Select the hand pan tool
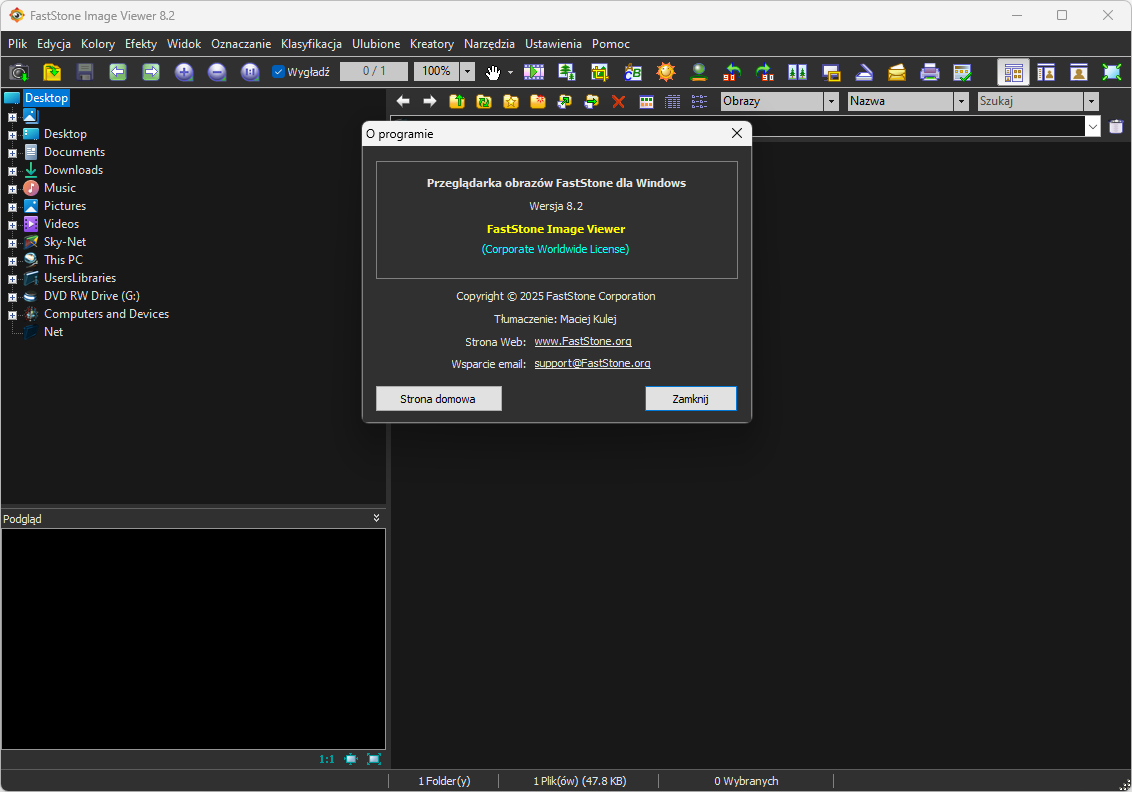Image resolution: width=1132 pixels, height=792 pixels. [x=493, y=71]
